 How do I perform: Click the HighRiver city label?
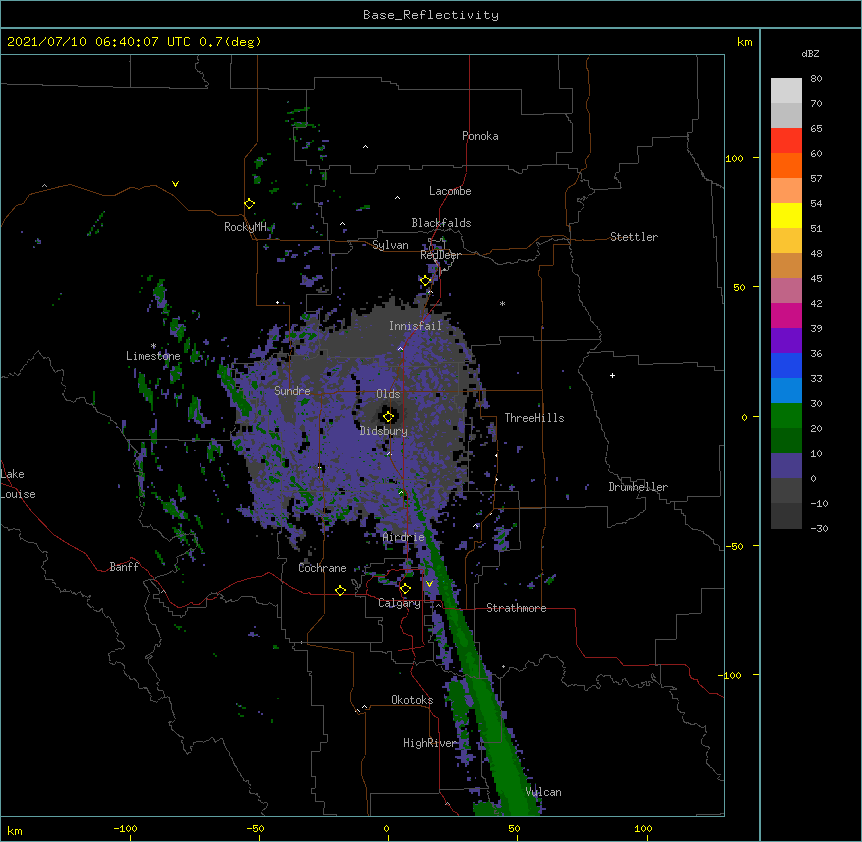click(x=430, y=743)
